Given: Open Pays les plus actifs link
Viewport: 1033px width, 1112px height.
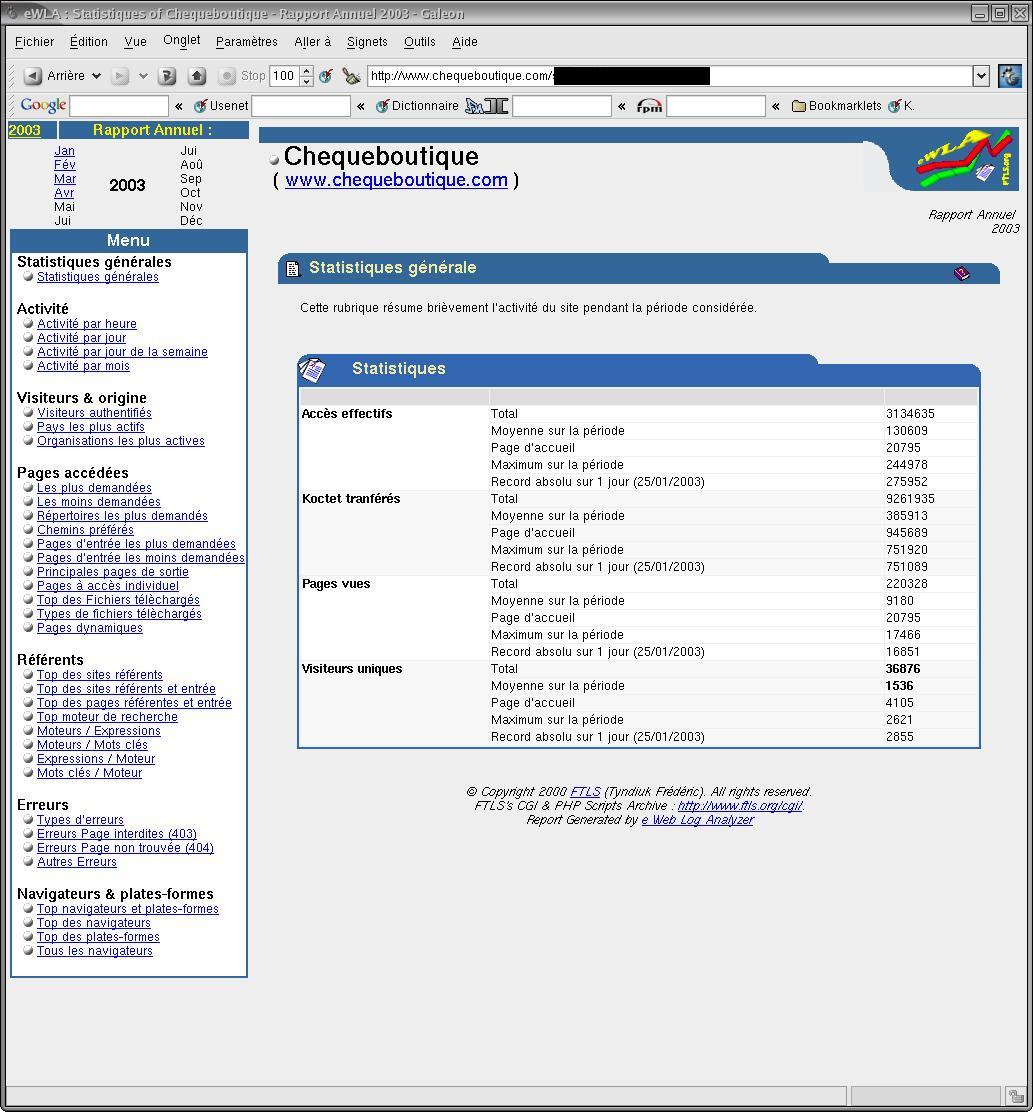Looking at the screenshot, I should coord(91,427).
